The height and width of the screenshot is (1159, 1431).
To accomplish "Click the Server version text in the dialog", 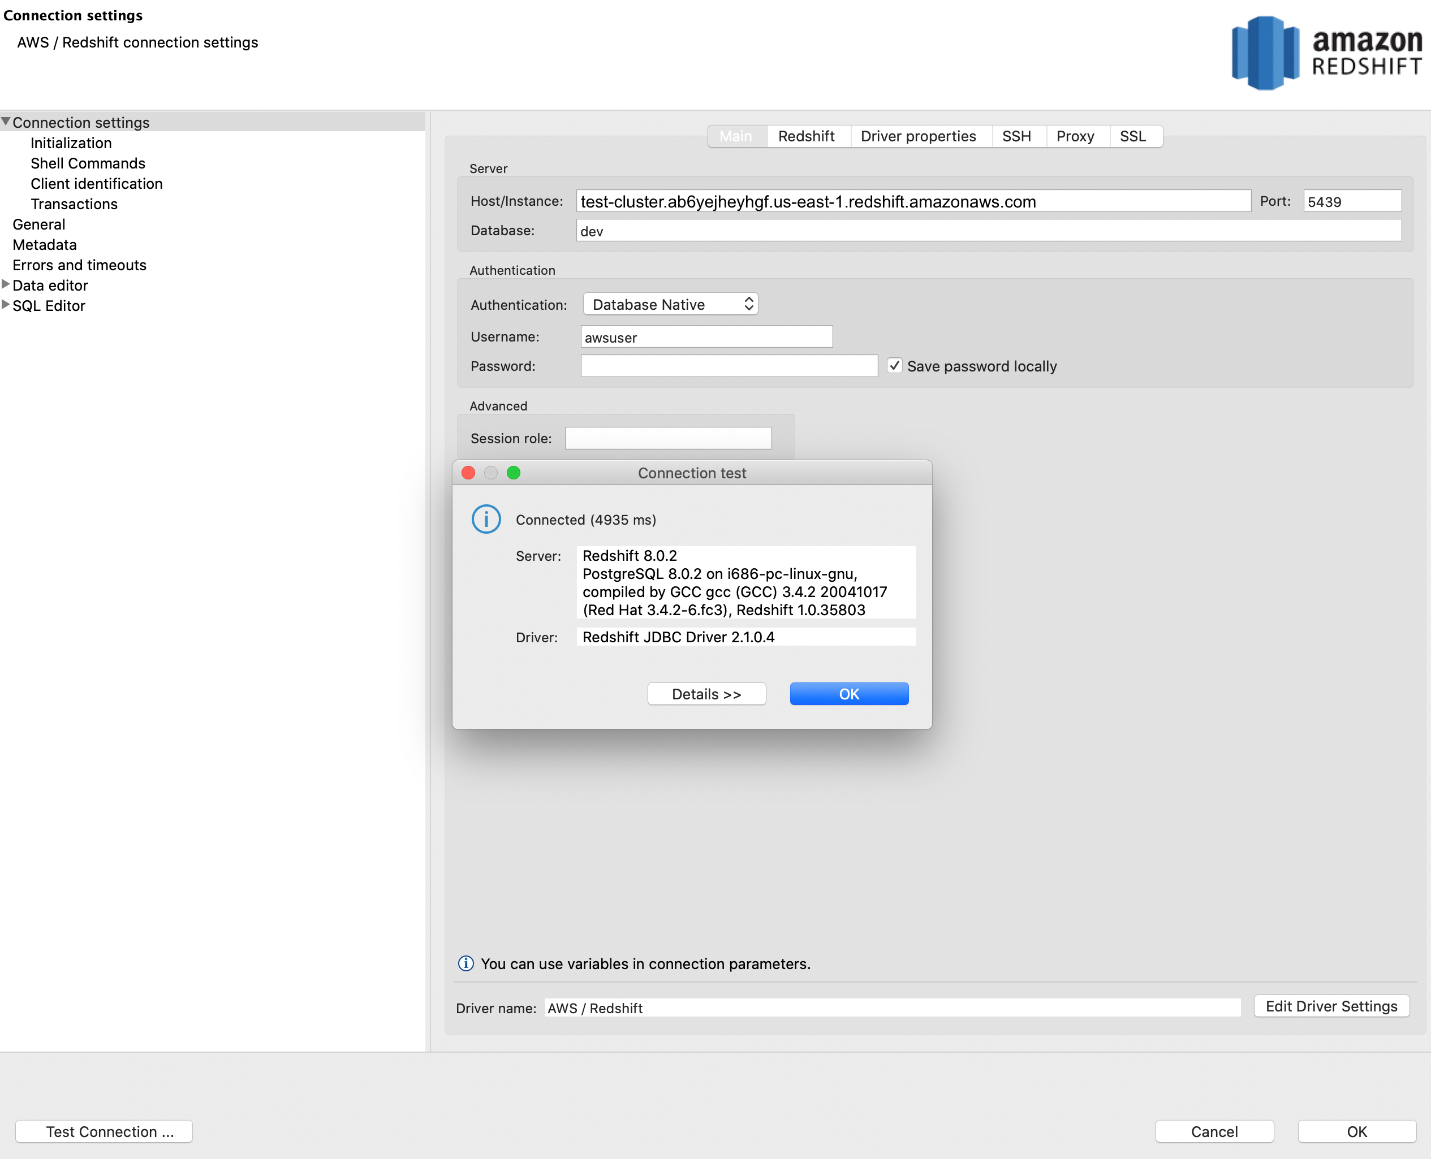I will pos(746,583).
